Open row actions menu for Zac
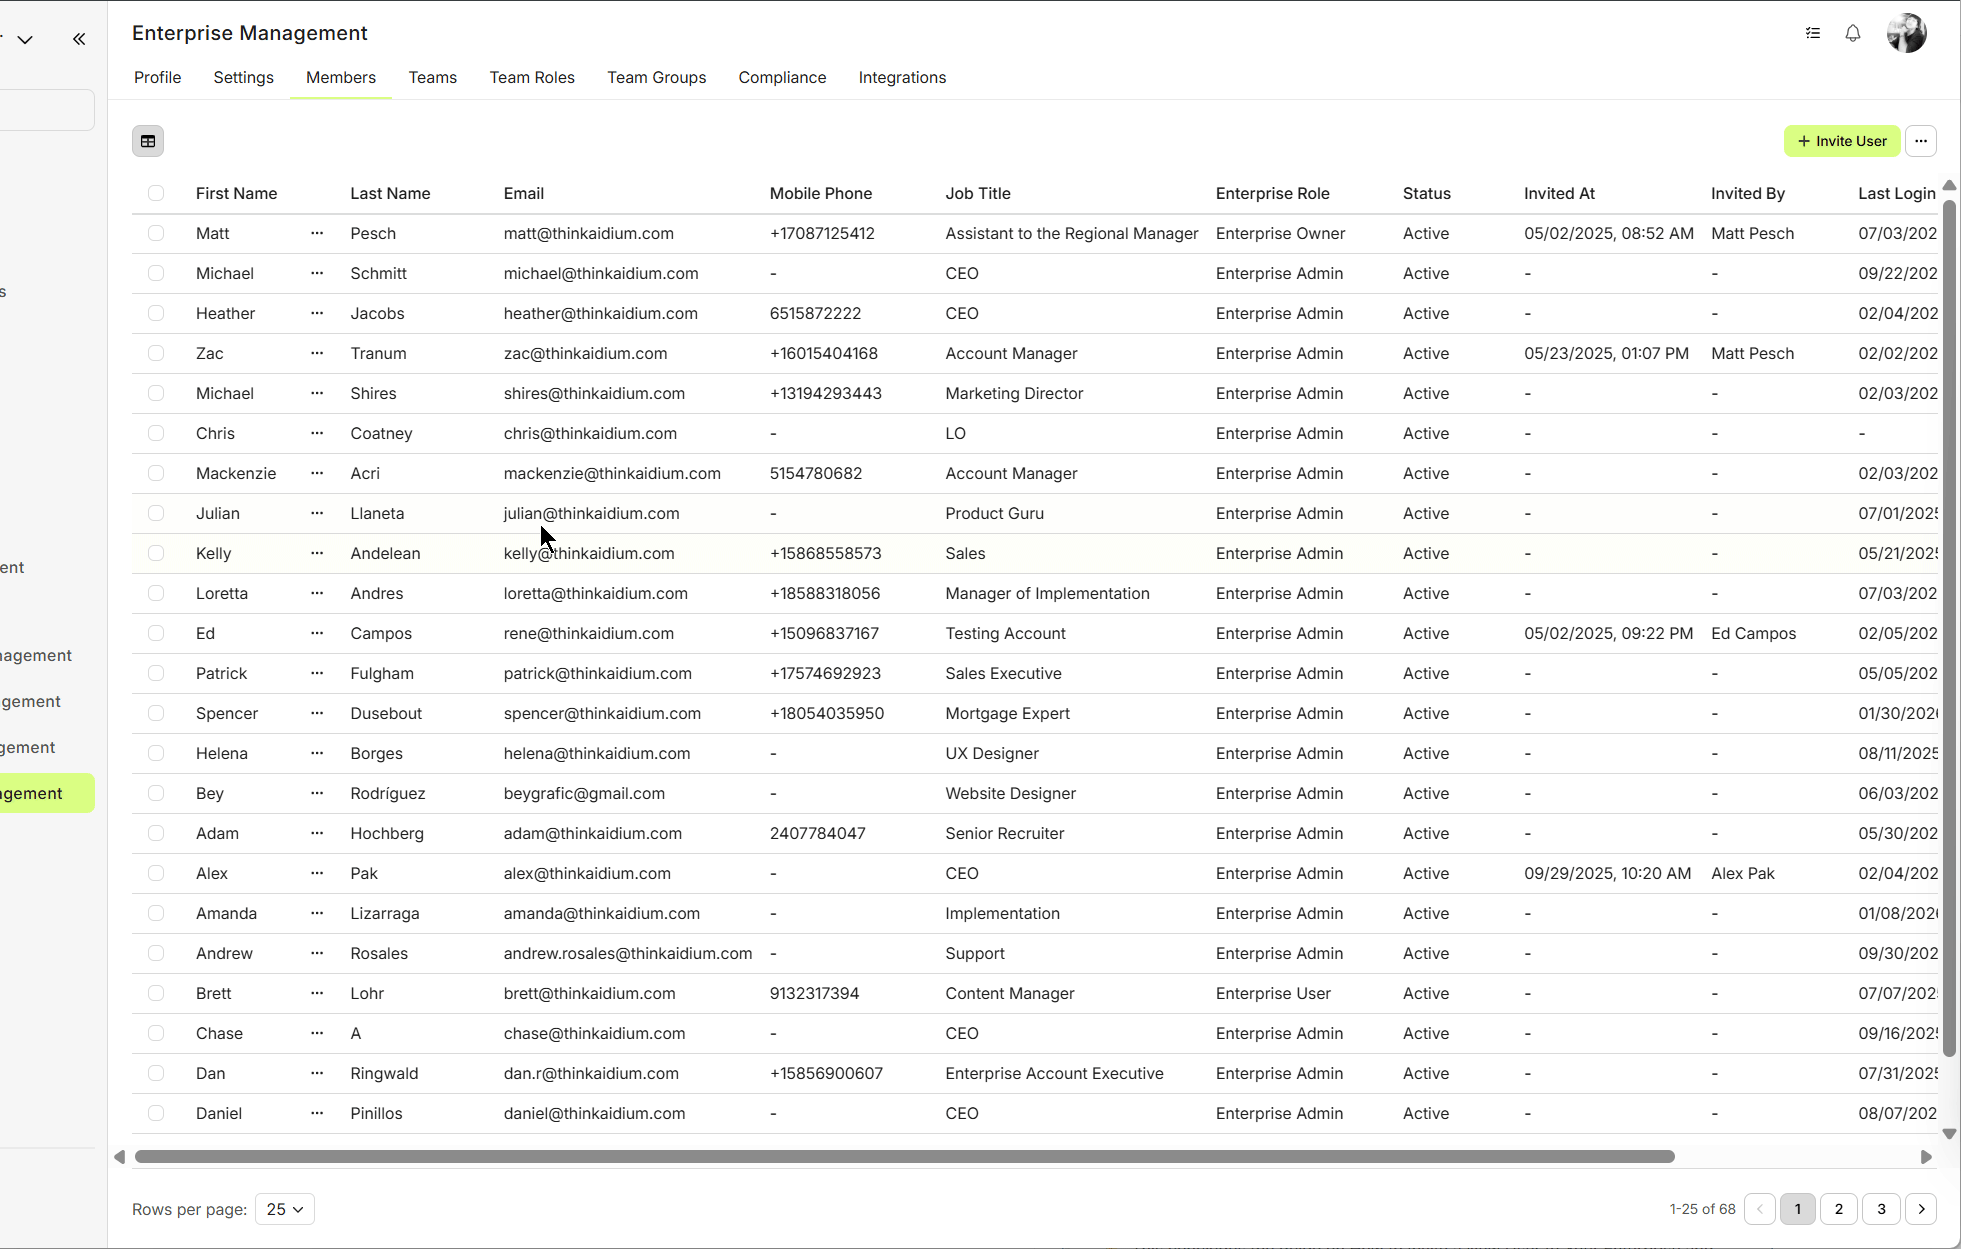The image size is (1961, 1249). click(317, 353)
